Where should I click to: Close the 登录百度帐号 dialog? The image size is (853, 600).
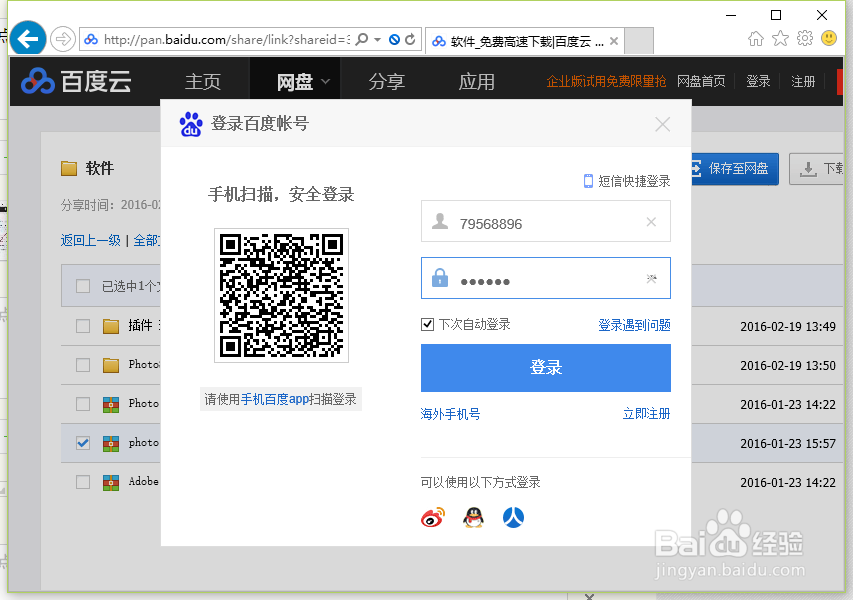click(x=662, y=124)
